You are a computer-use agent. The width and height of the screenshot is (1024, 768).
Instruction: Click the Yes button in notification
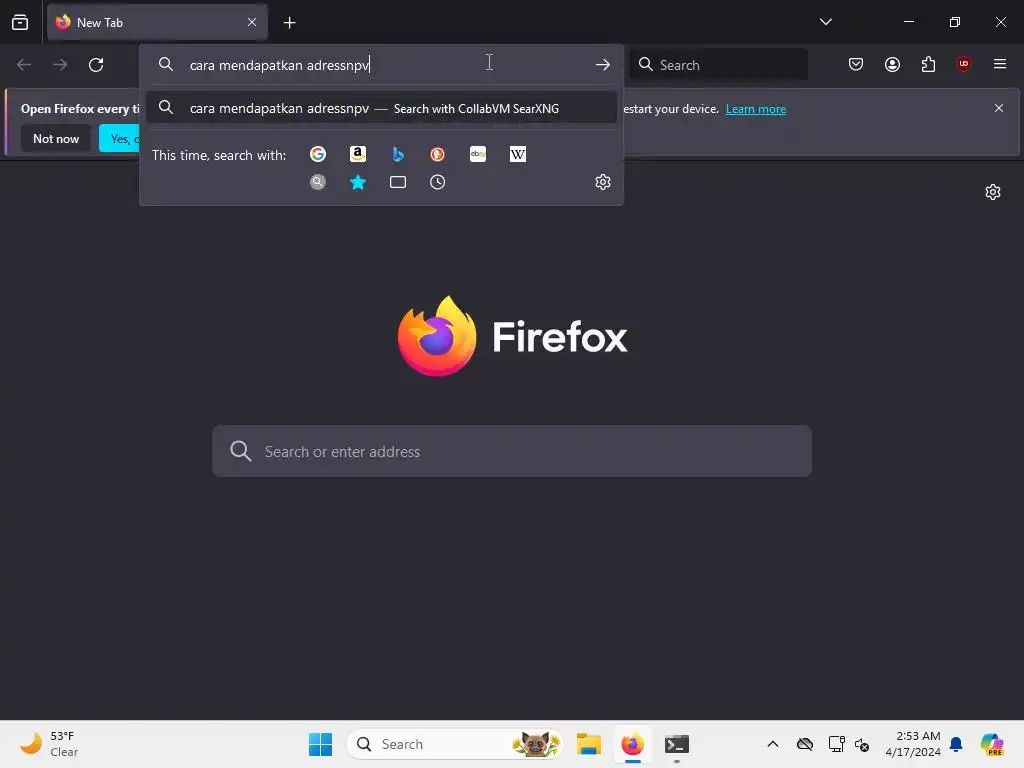pyautogui.click(x=120, y=138)
